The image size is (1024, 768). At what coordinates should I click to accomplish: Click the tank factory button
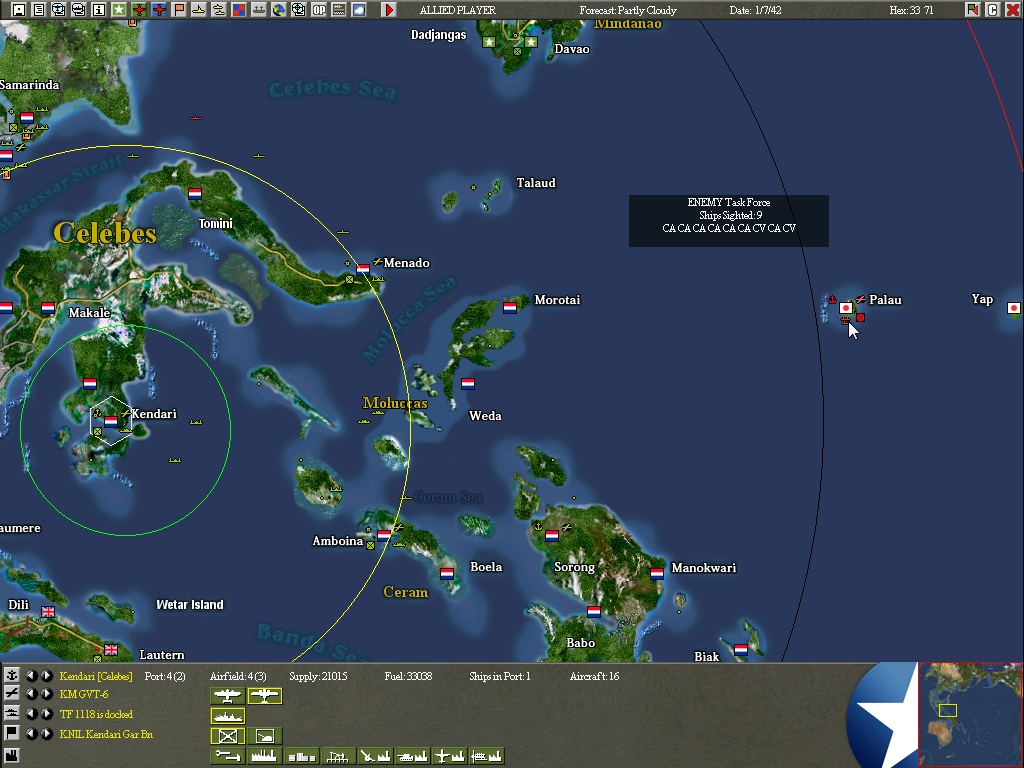click(x=413, y=756)
